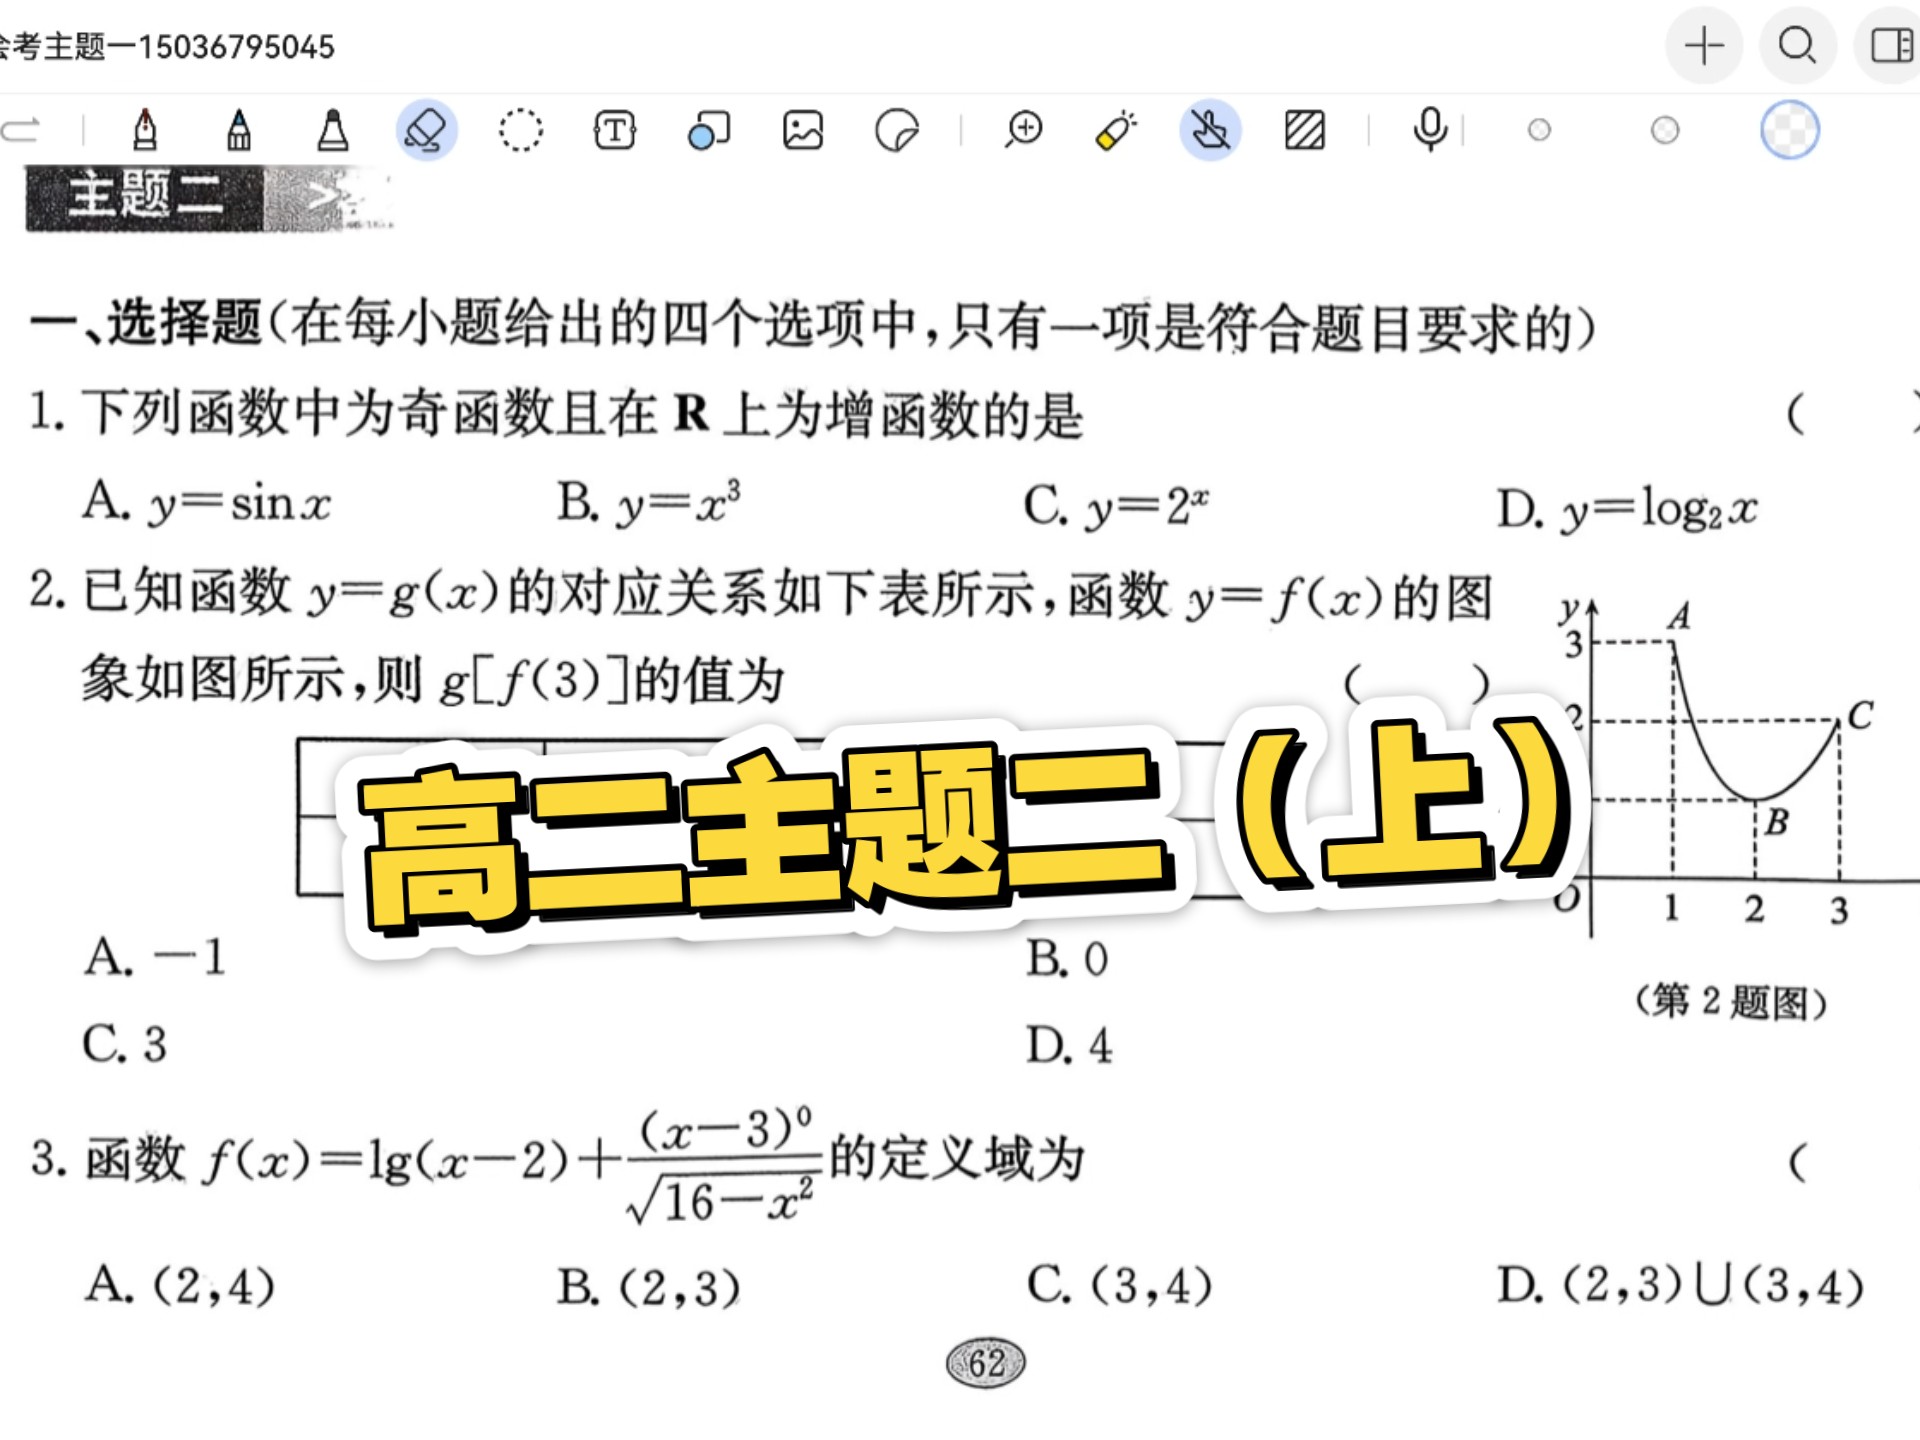This screenshot has width=1920, height=1440.
Task: Open the lasso selection tool
Action: 523,130
